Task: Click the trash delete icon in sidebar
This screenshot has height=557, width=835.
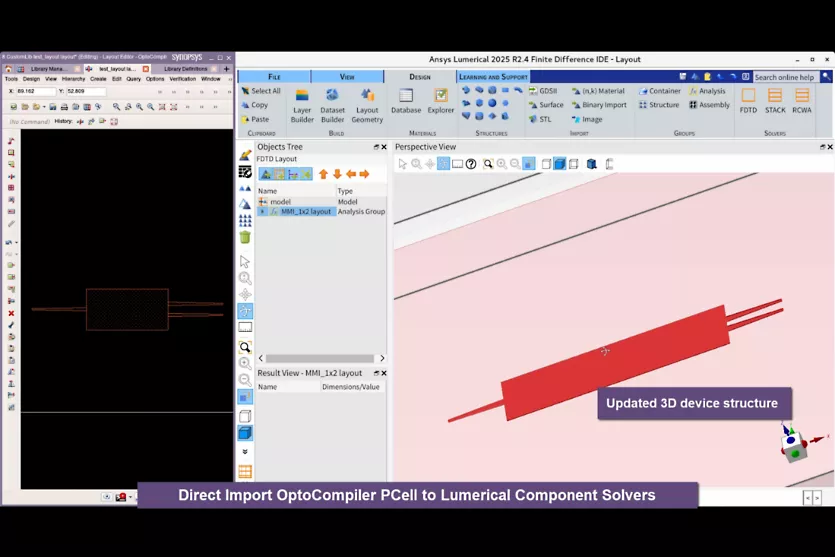Action: [x=245, y=237]
